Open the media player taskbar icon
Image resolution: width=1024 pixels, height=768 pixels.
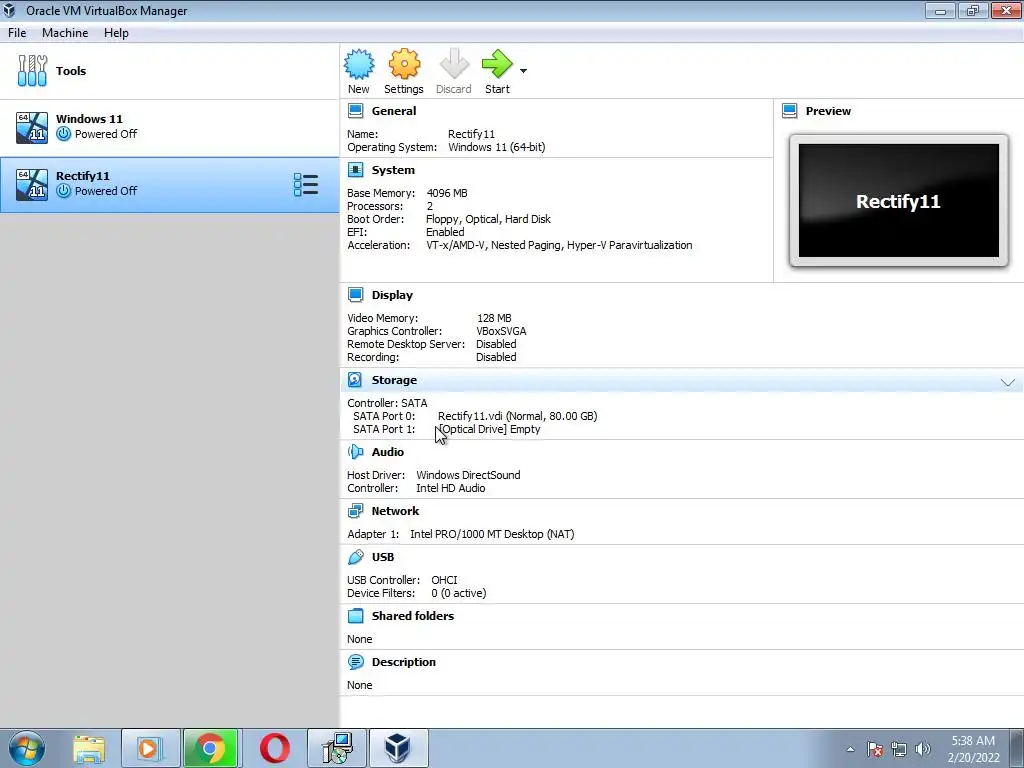[150, 748]
